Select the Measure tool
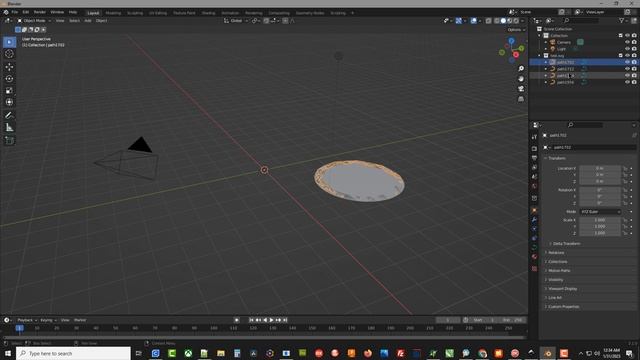Viewport: 640px width, 360px height. (x=9, y=128)
